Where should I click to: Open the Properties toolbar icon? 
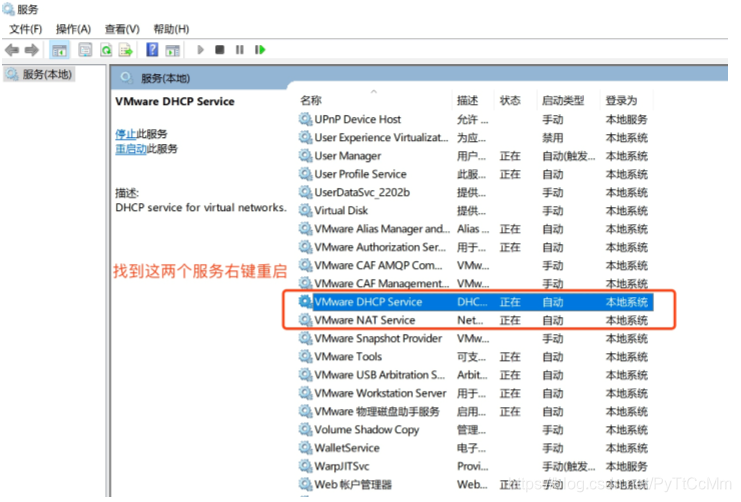[x=85, y=50]
